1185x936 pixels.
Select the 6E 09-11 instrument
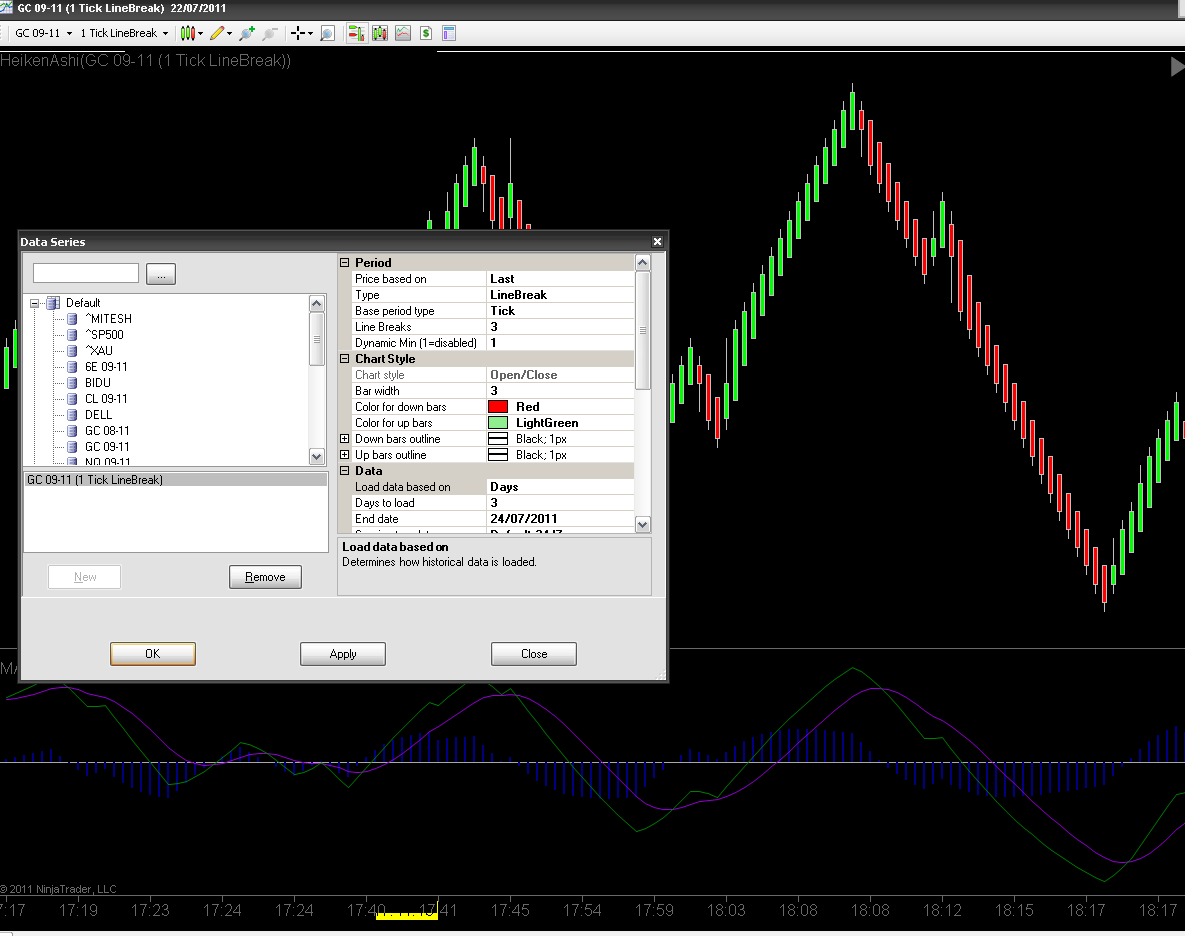(106, 366)
